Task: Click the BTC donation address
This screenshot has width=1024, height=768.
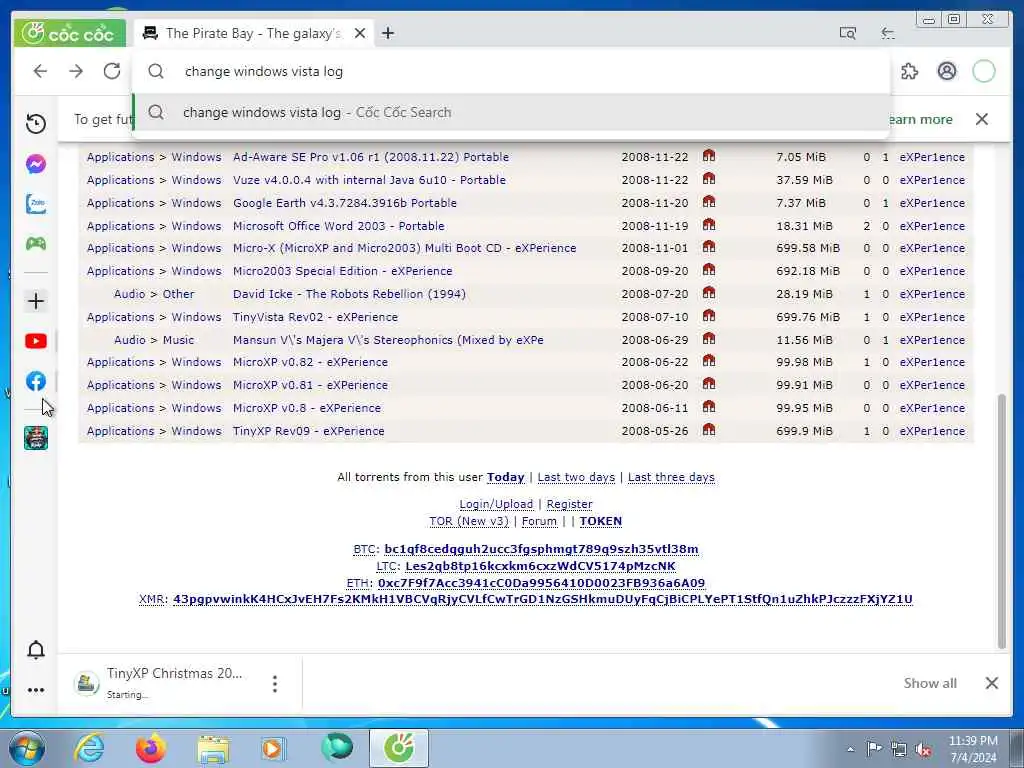Action: tap(541, 549)
